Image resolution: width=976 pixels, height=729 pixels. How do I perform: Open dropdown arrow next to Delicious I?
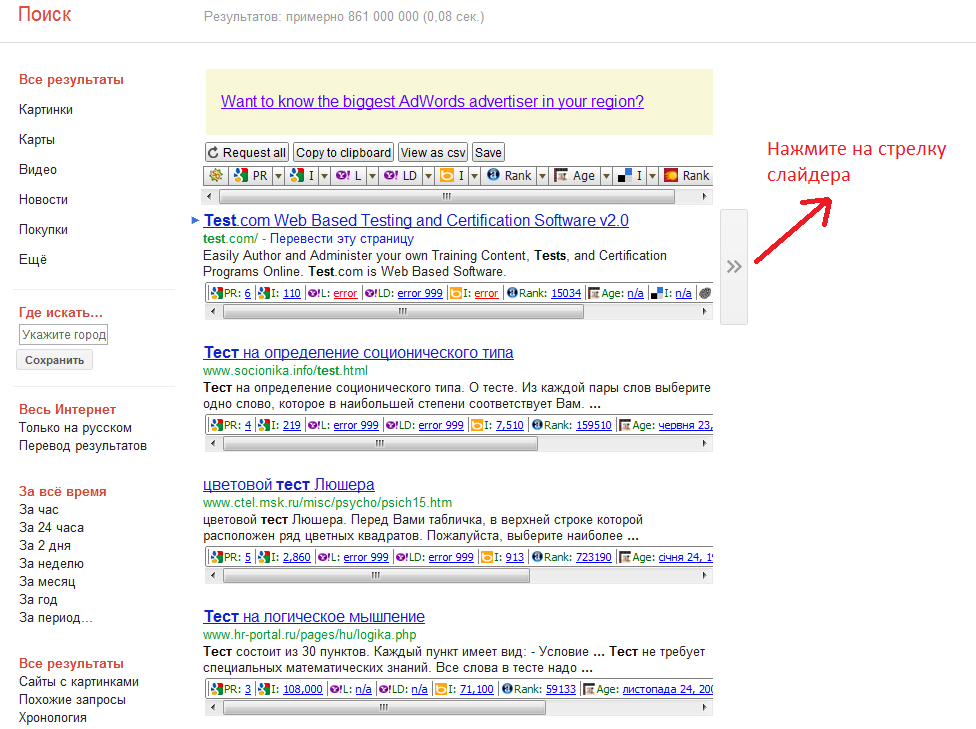pos(652,176)
